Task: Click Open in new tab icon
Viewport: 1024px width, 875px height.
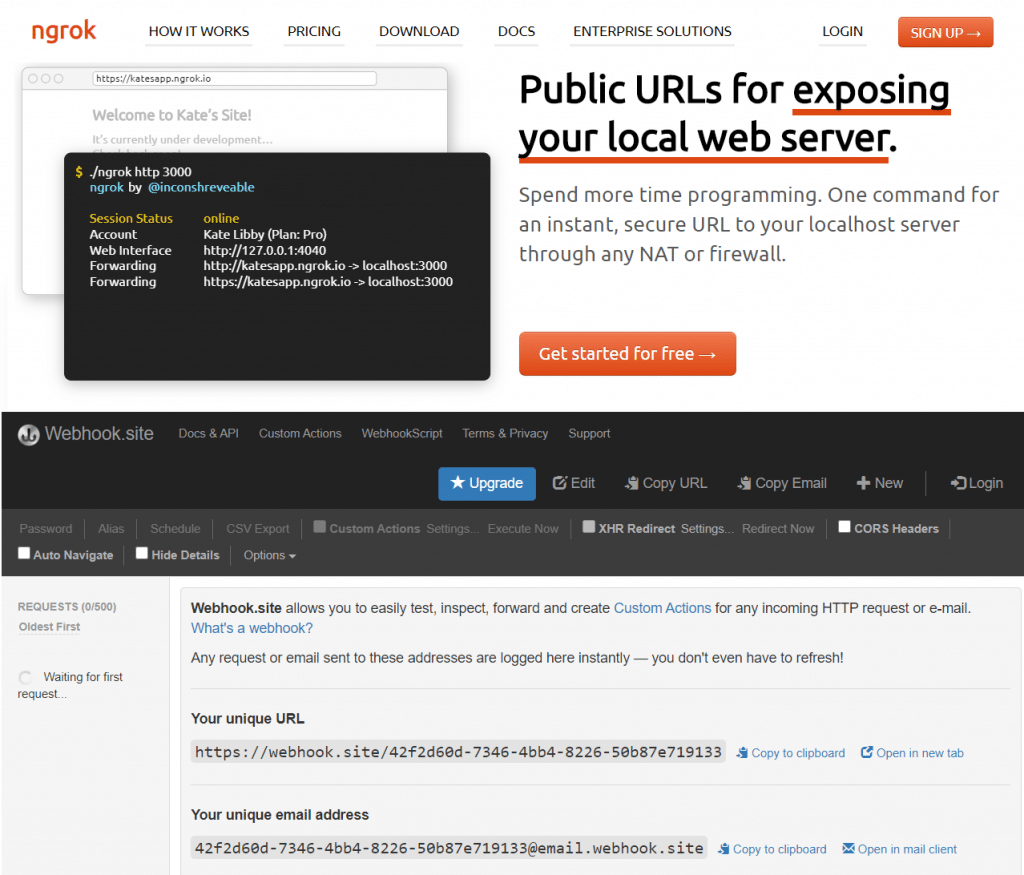Action: click(x=867, y=752)
